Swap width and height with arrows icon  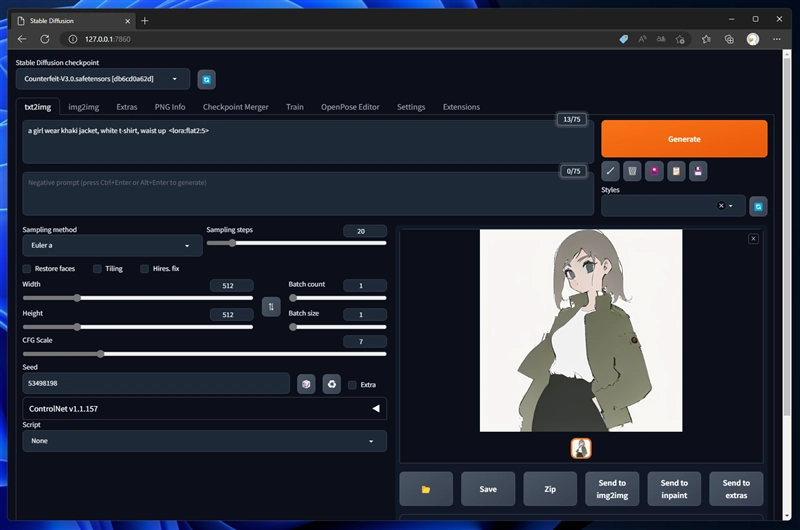tap(270, 307)
